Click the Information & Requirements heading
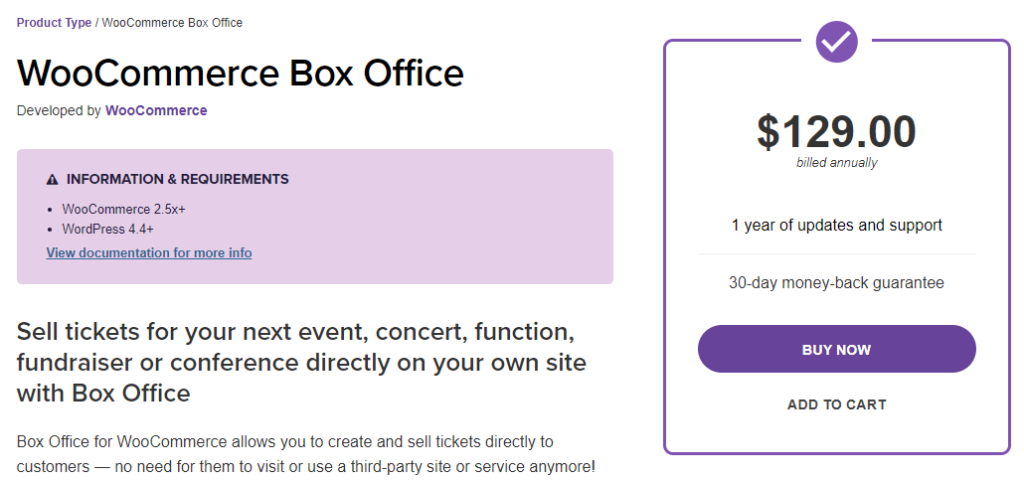Image resolution: width=1024 pixels, height=480 pixels. [178, 179]
